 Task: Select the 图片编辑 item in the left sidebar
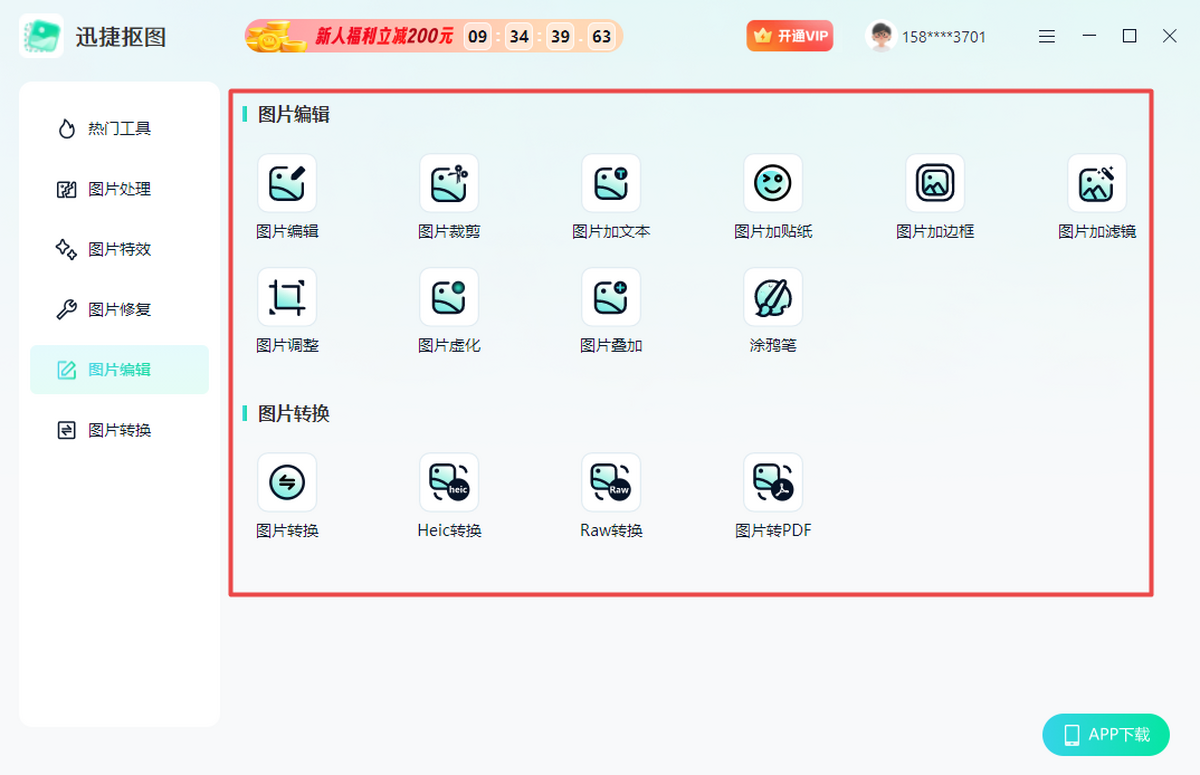click(120, 369)
